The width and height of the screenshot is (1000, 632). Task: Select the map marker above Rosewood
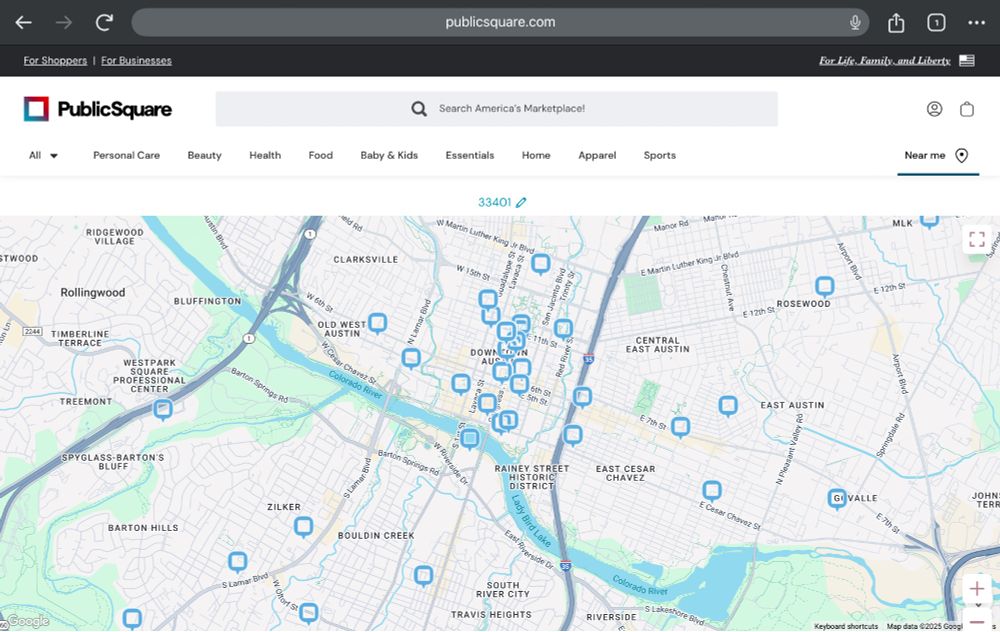825,287
